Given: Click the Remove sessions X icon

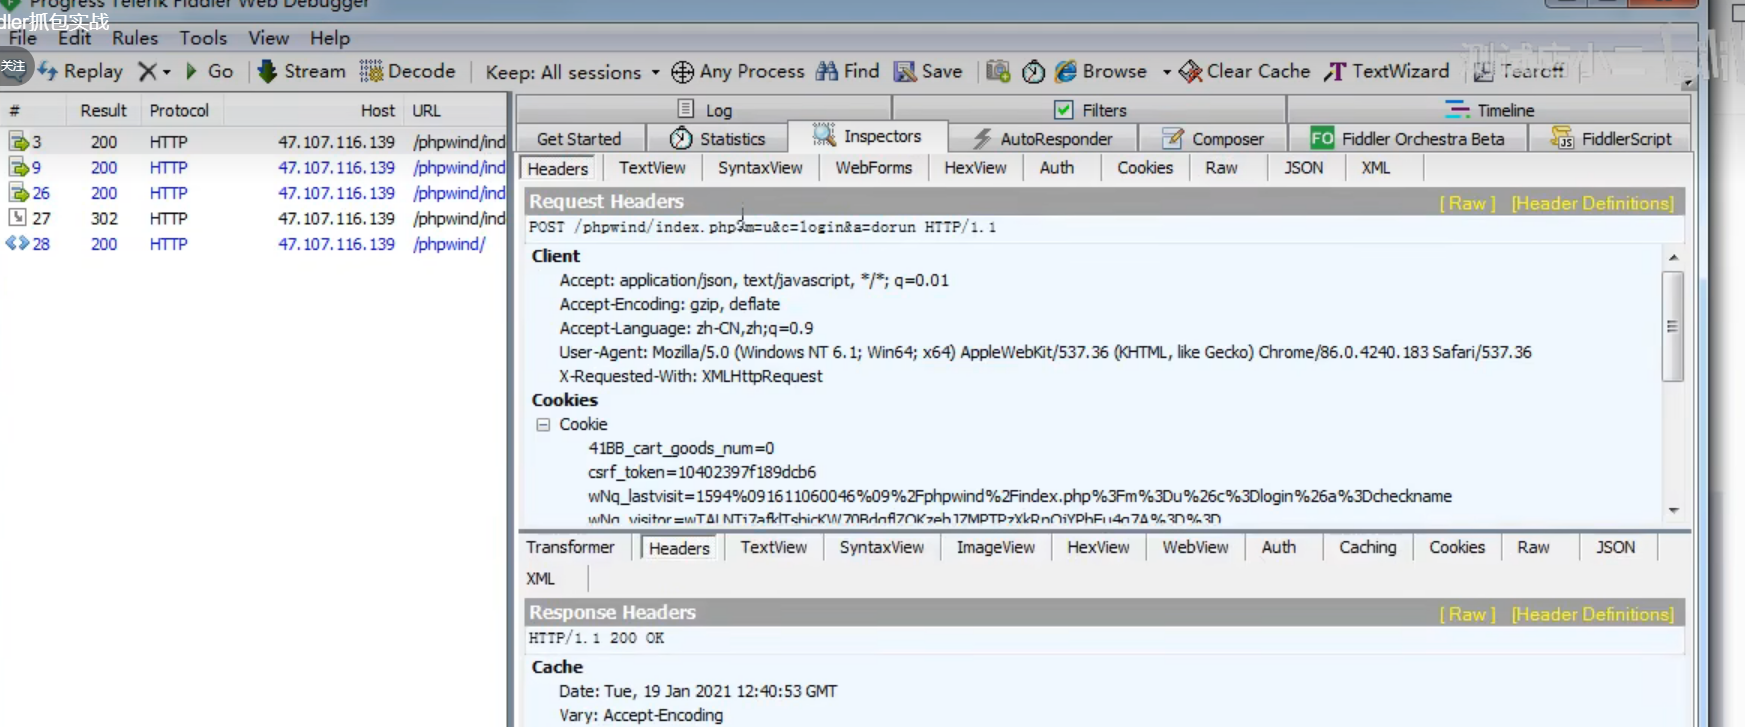Looking at the screenshot, I should pos(147,71).
